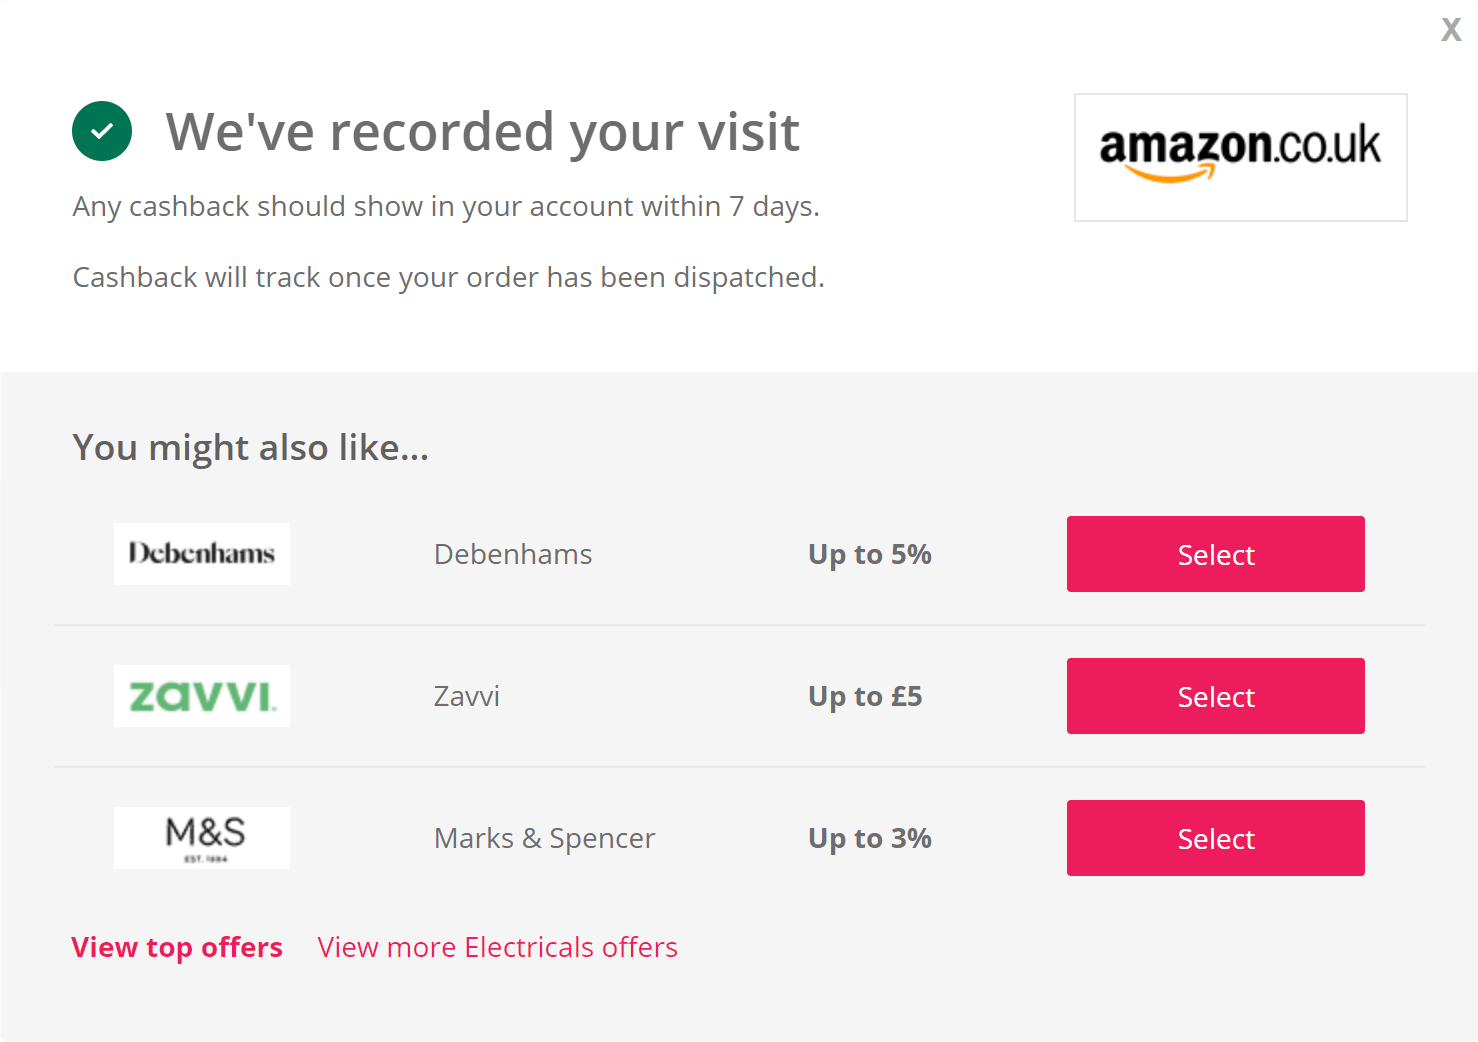Click the cashback dispatch notice text
This screenshot has height=1042, width=1478.
pyautogui.click(x=448, y=277)
